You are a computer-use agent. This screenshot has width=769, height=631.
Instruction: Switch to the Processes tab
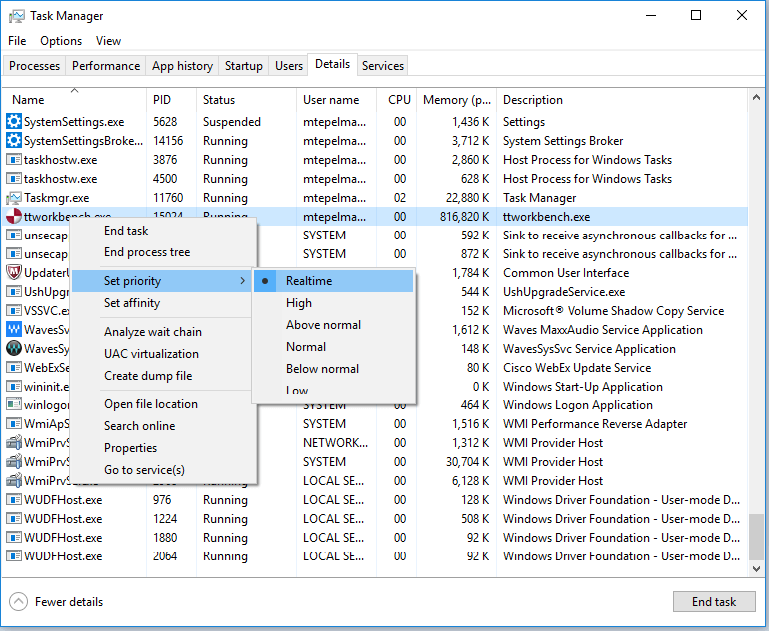pos(34,66)
